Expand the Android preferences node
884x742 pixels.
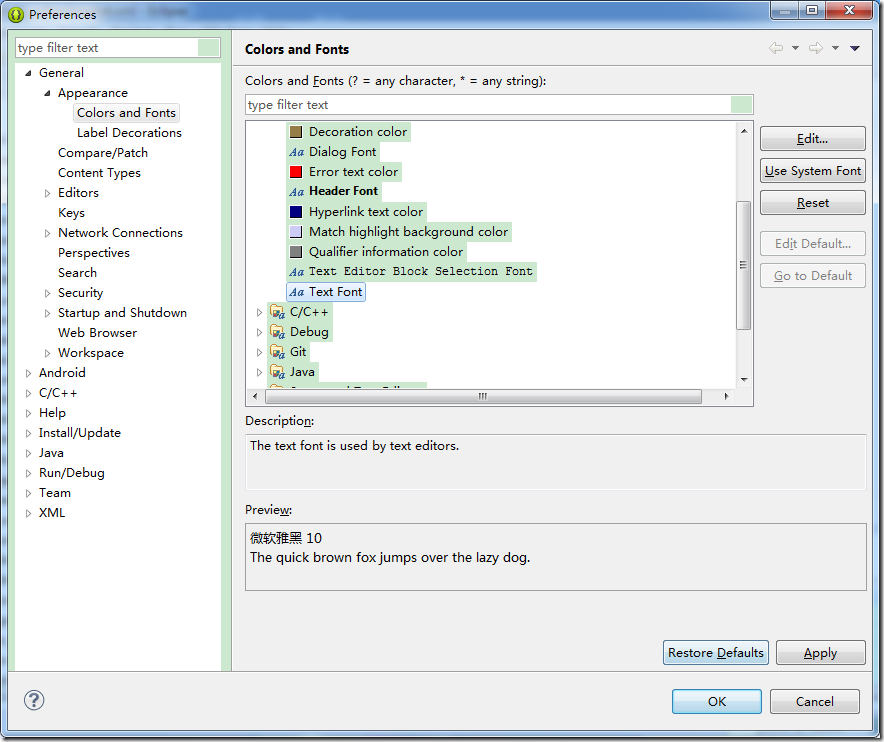coord(28,373)
